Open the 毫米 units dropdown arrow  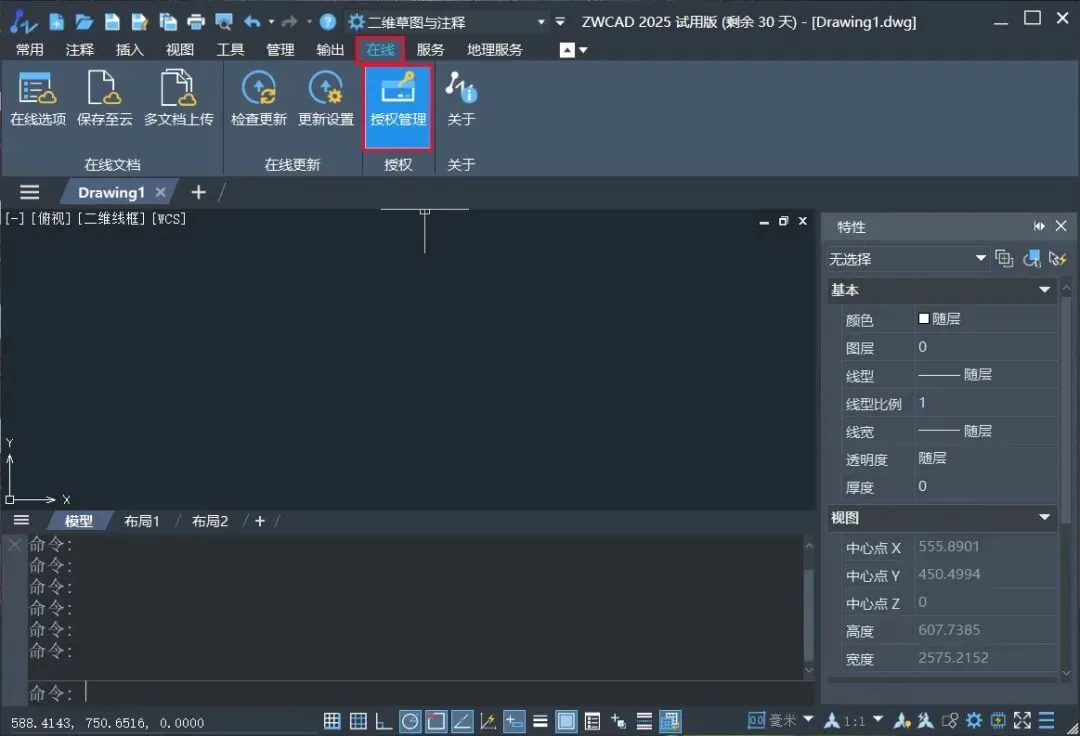pyautogui.click(x=808, y=719)
